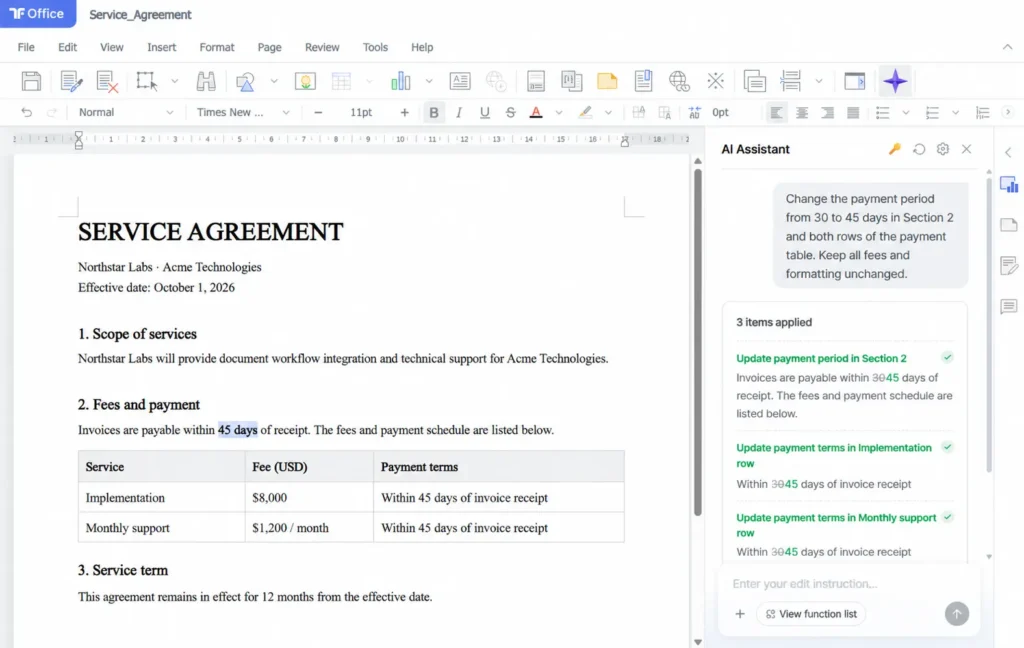Click the plus attach button in AI input
Image resolution: width=1024 pixels, height=648 pixels.
point(740,614)
